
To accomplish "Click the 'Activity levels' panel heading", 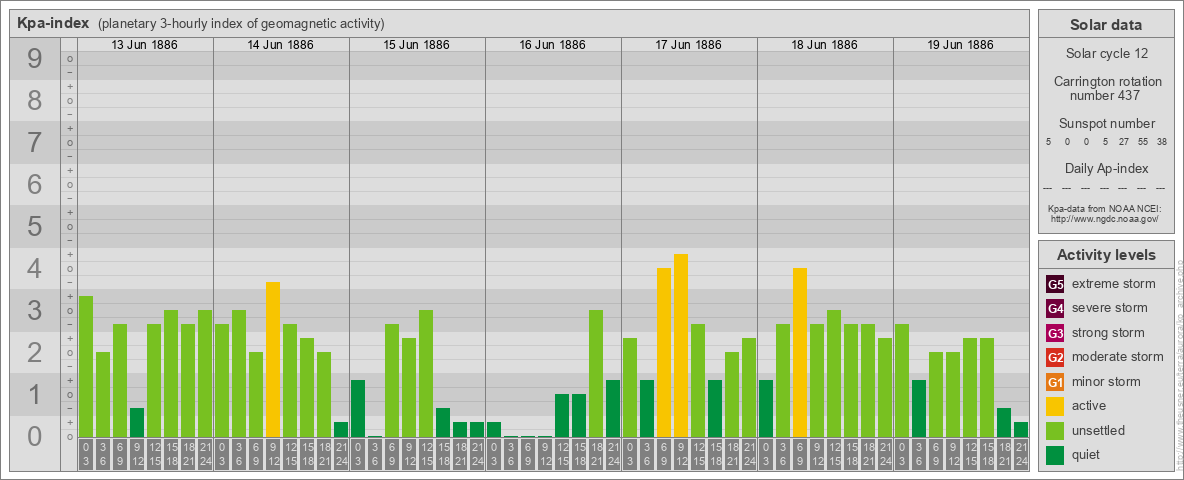I will [x=1106, y=255].
